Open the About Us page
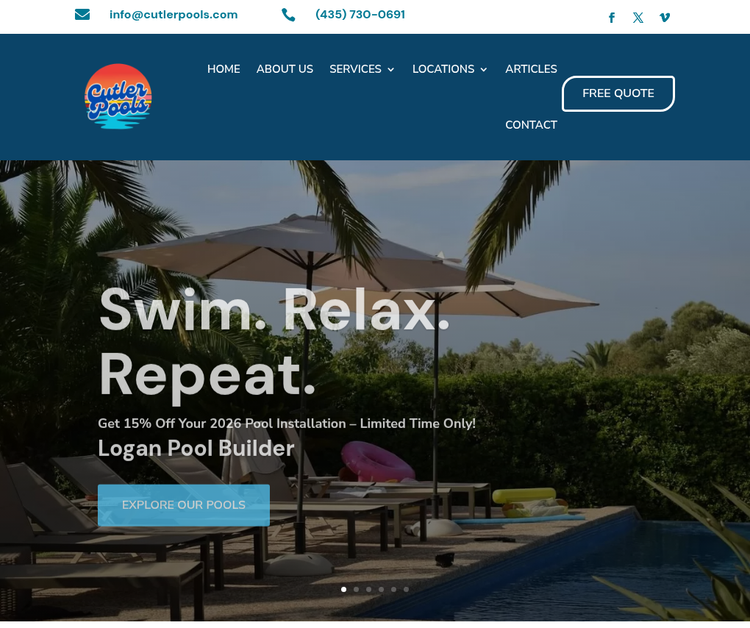 click(285, 69)
